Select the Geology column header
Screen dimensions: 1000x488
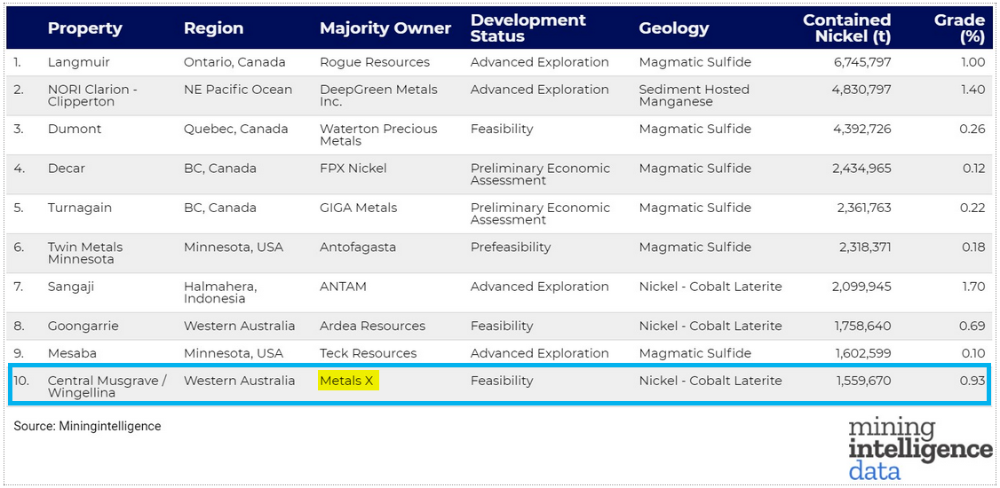(x=674, y=29)
